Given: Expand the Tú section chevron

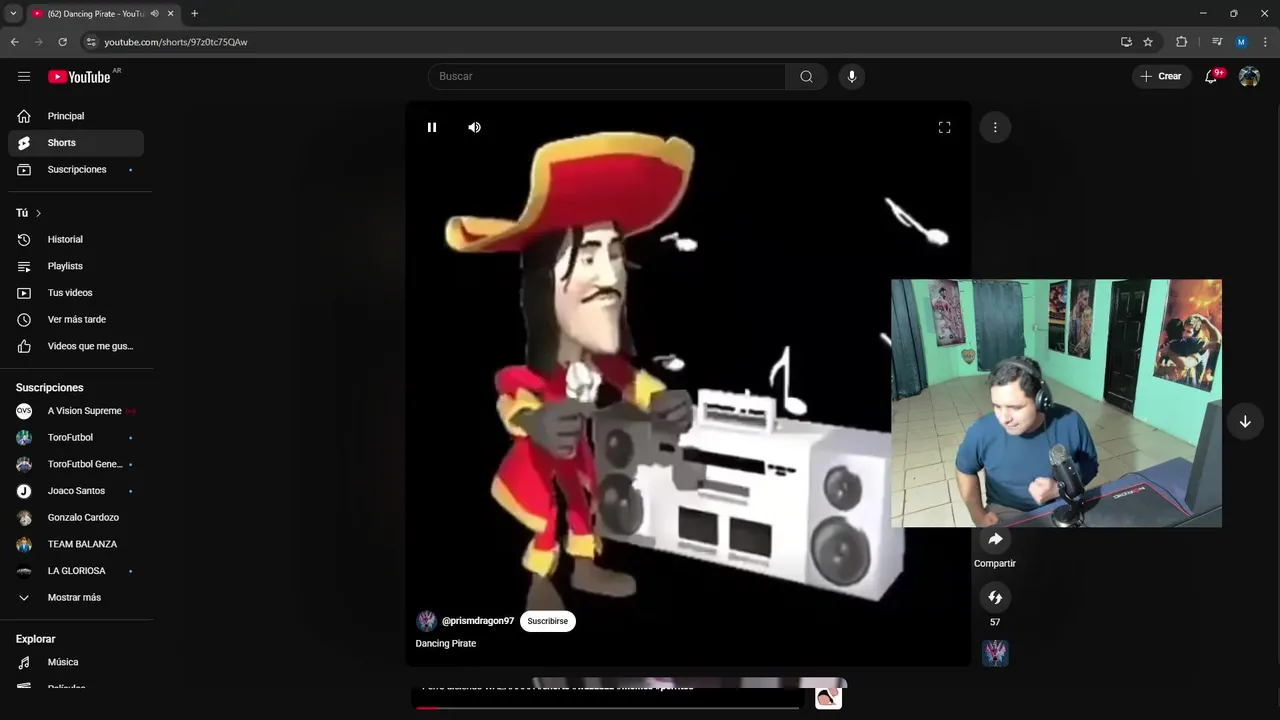Looking at the screenshot, I should click(38, 213).
